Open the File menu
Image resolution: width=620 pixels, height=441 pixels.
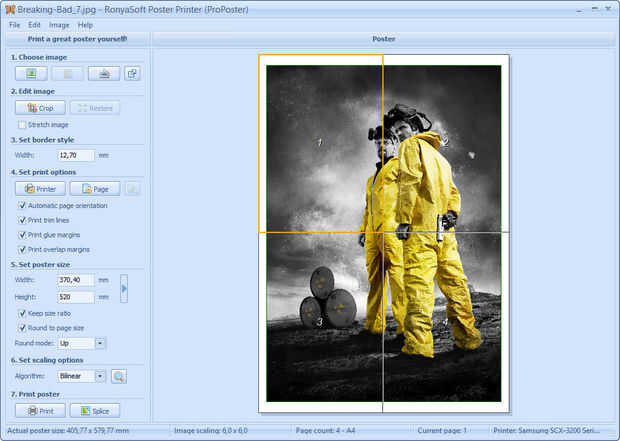coord(15,25)
